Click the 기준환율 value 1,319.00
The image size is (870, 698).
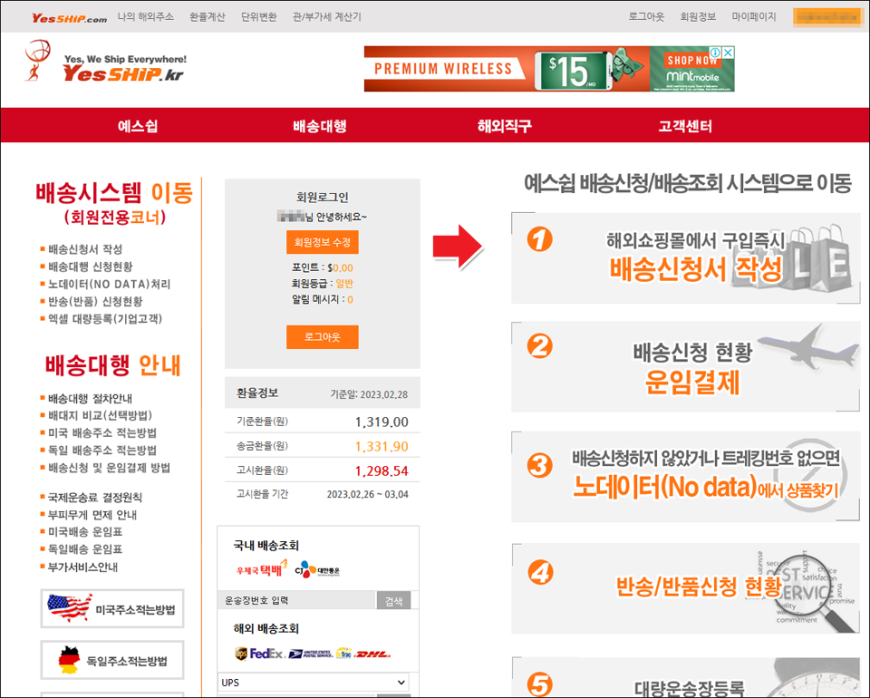(x=382, y=422)
